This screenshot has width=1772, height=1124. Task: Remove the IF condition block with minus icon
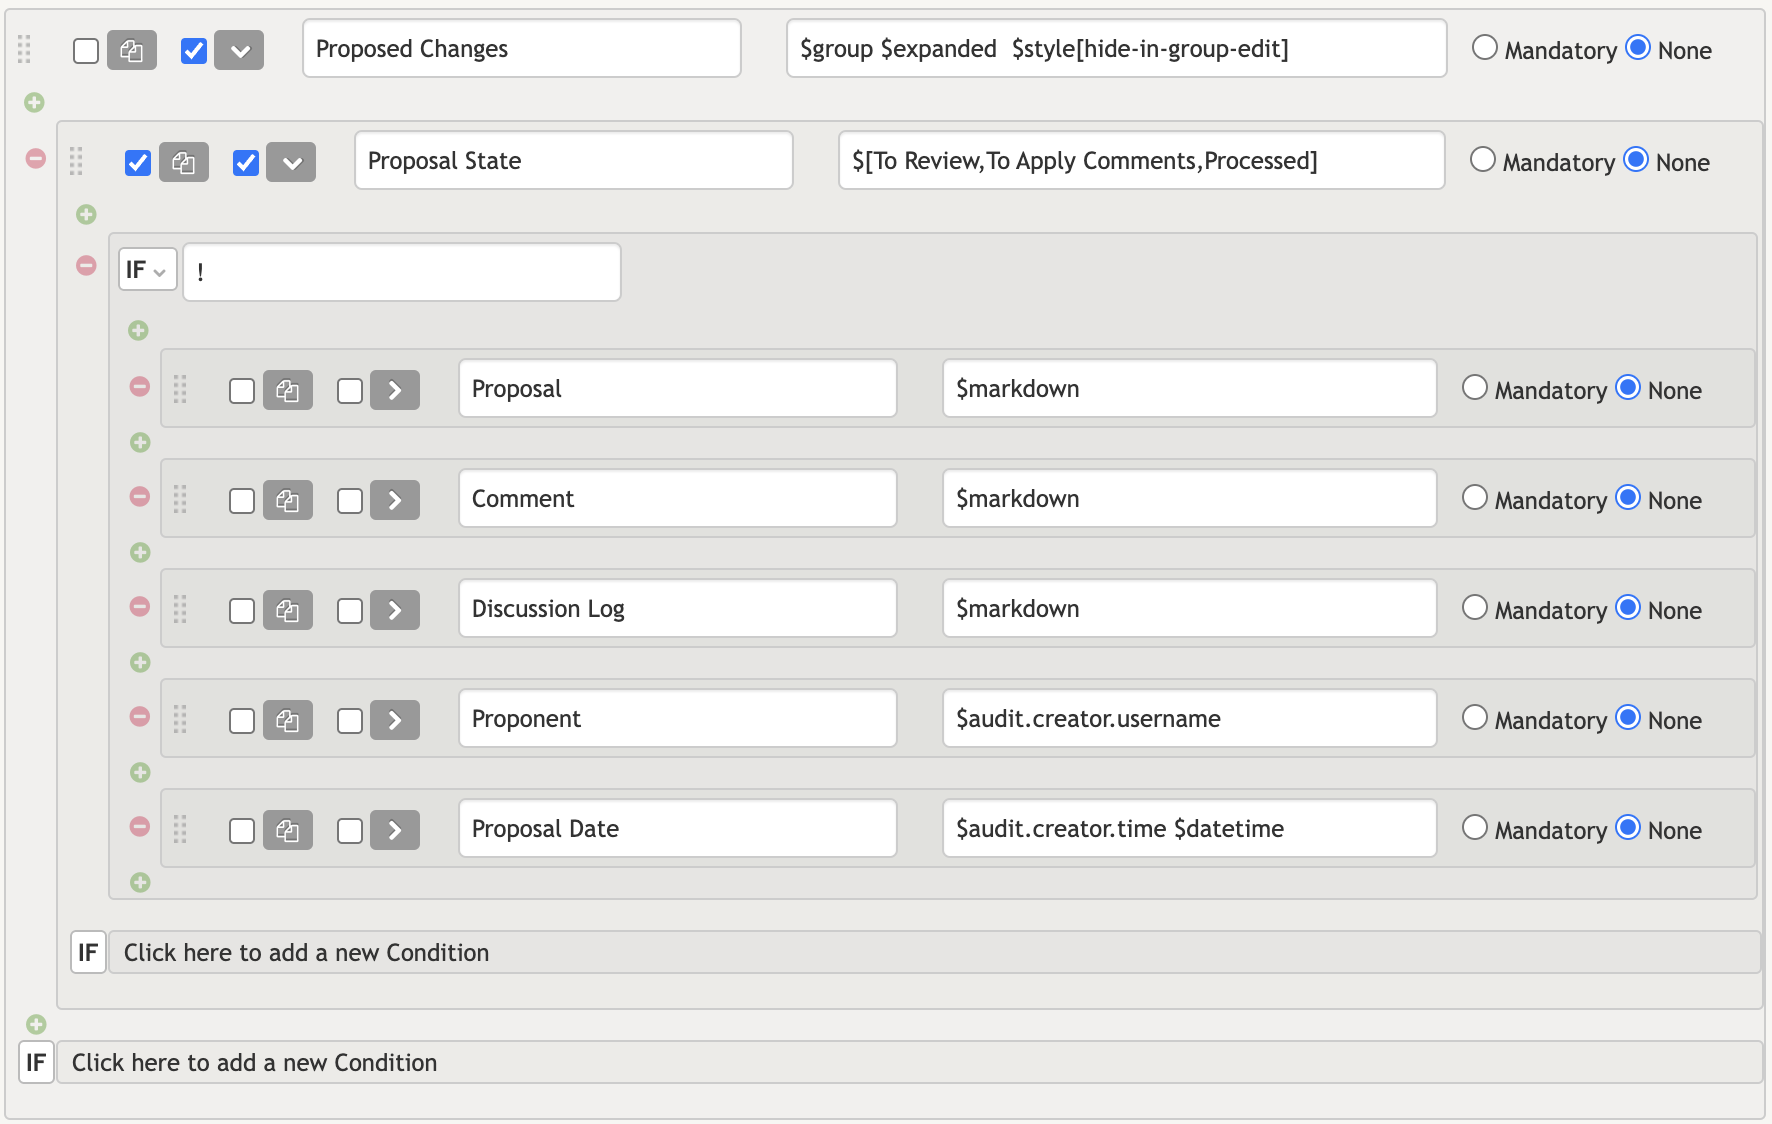[x=87, y=265]
